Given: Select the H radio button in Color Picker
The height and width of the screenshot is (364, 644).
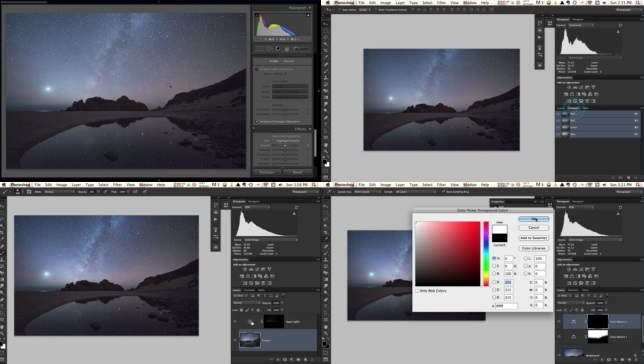Looking at the screenshot, I should [x=494, y=258].
